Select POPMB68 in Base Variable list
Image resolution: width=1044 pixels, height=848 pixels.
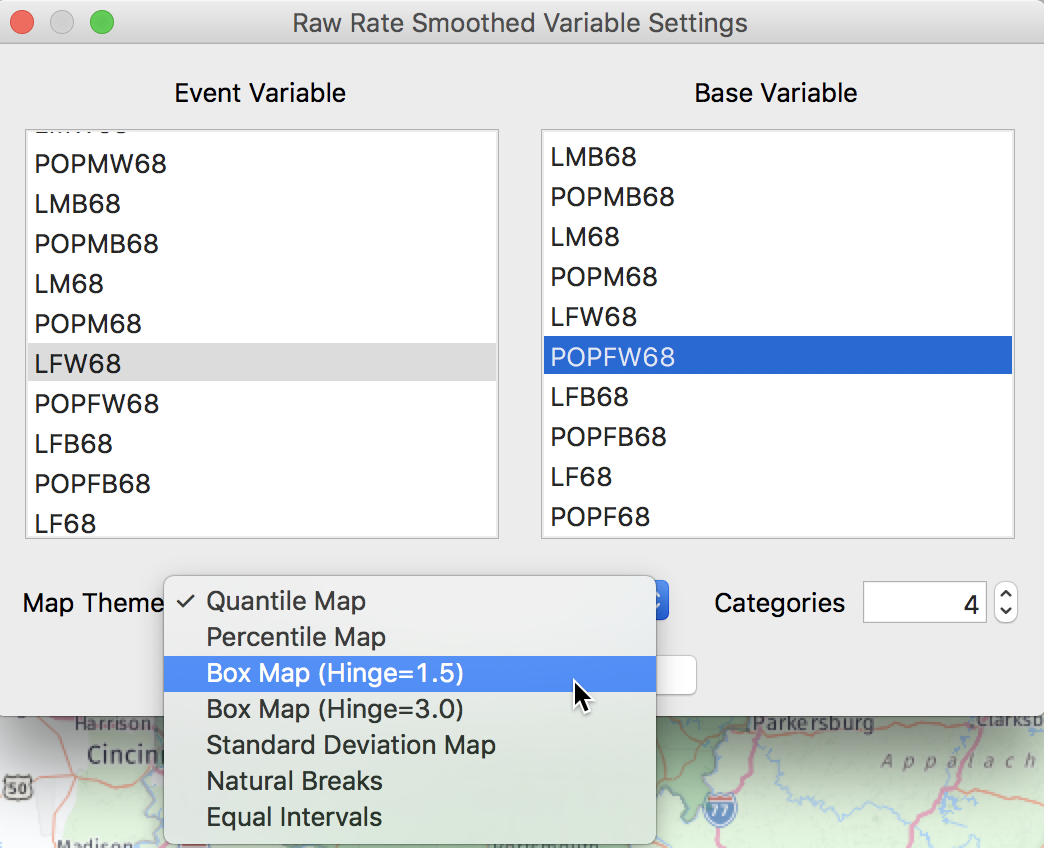[778, 197]
